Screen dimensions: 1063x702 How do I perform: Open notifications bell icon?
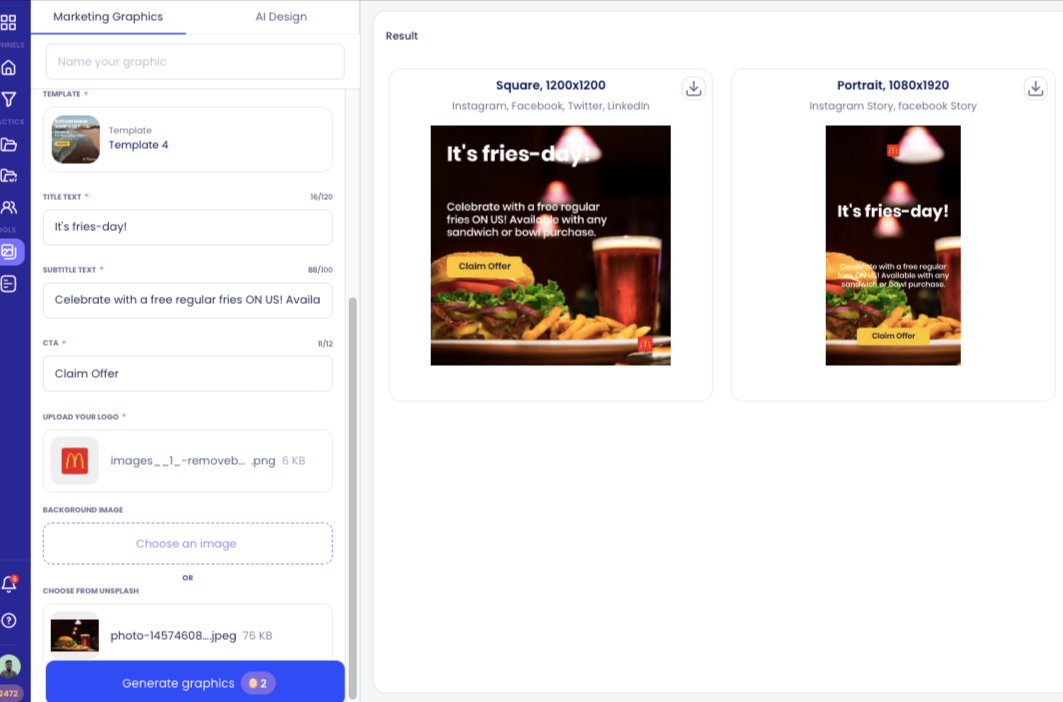point(9,584)
